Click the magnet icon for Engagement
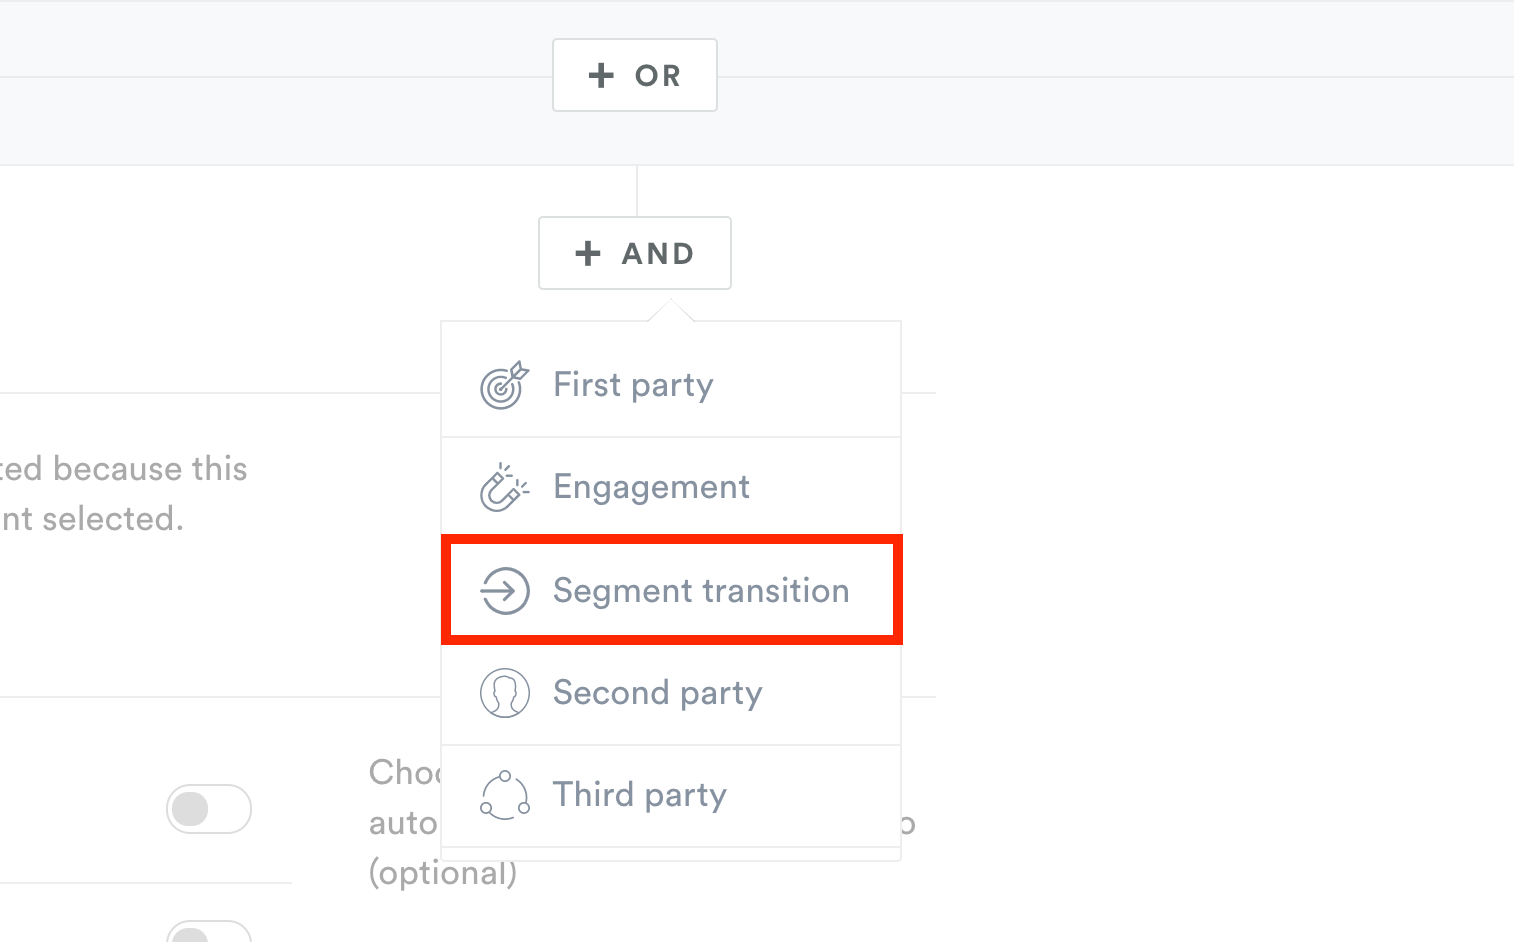Viewport: 1514px width, 942px height. [x=505, y=488]
